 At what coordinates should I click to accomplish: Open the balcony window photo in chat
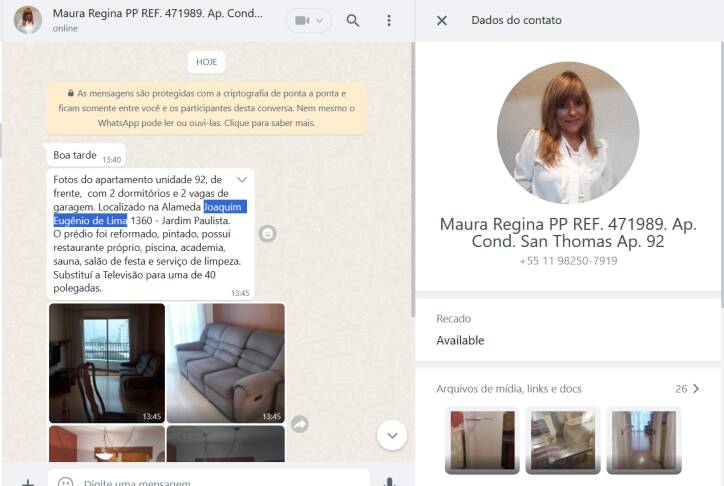click(x=107, y=363)
